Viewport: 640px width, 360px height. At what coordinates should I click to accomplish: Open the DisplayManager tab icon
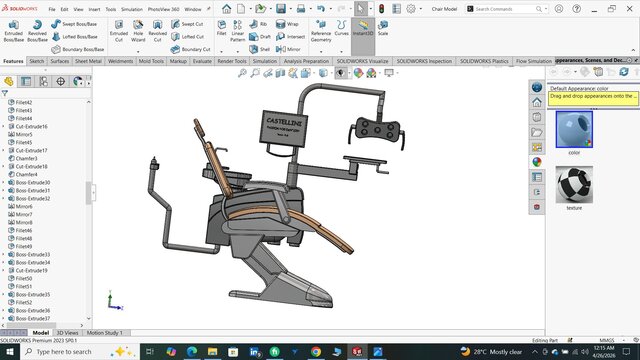pos(78,82)
